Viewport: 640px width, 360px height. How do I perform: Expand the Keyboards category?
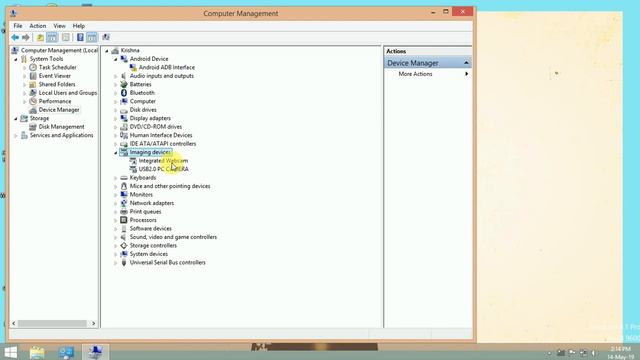116,178
